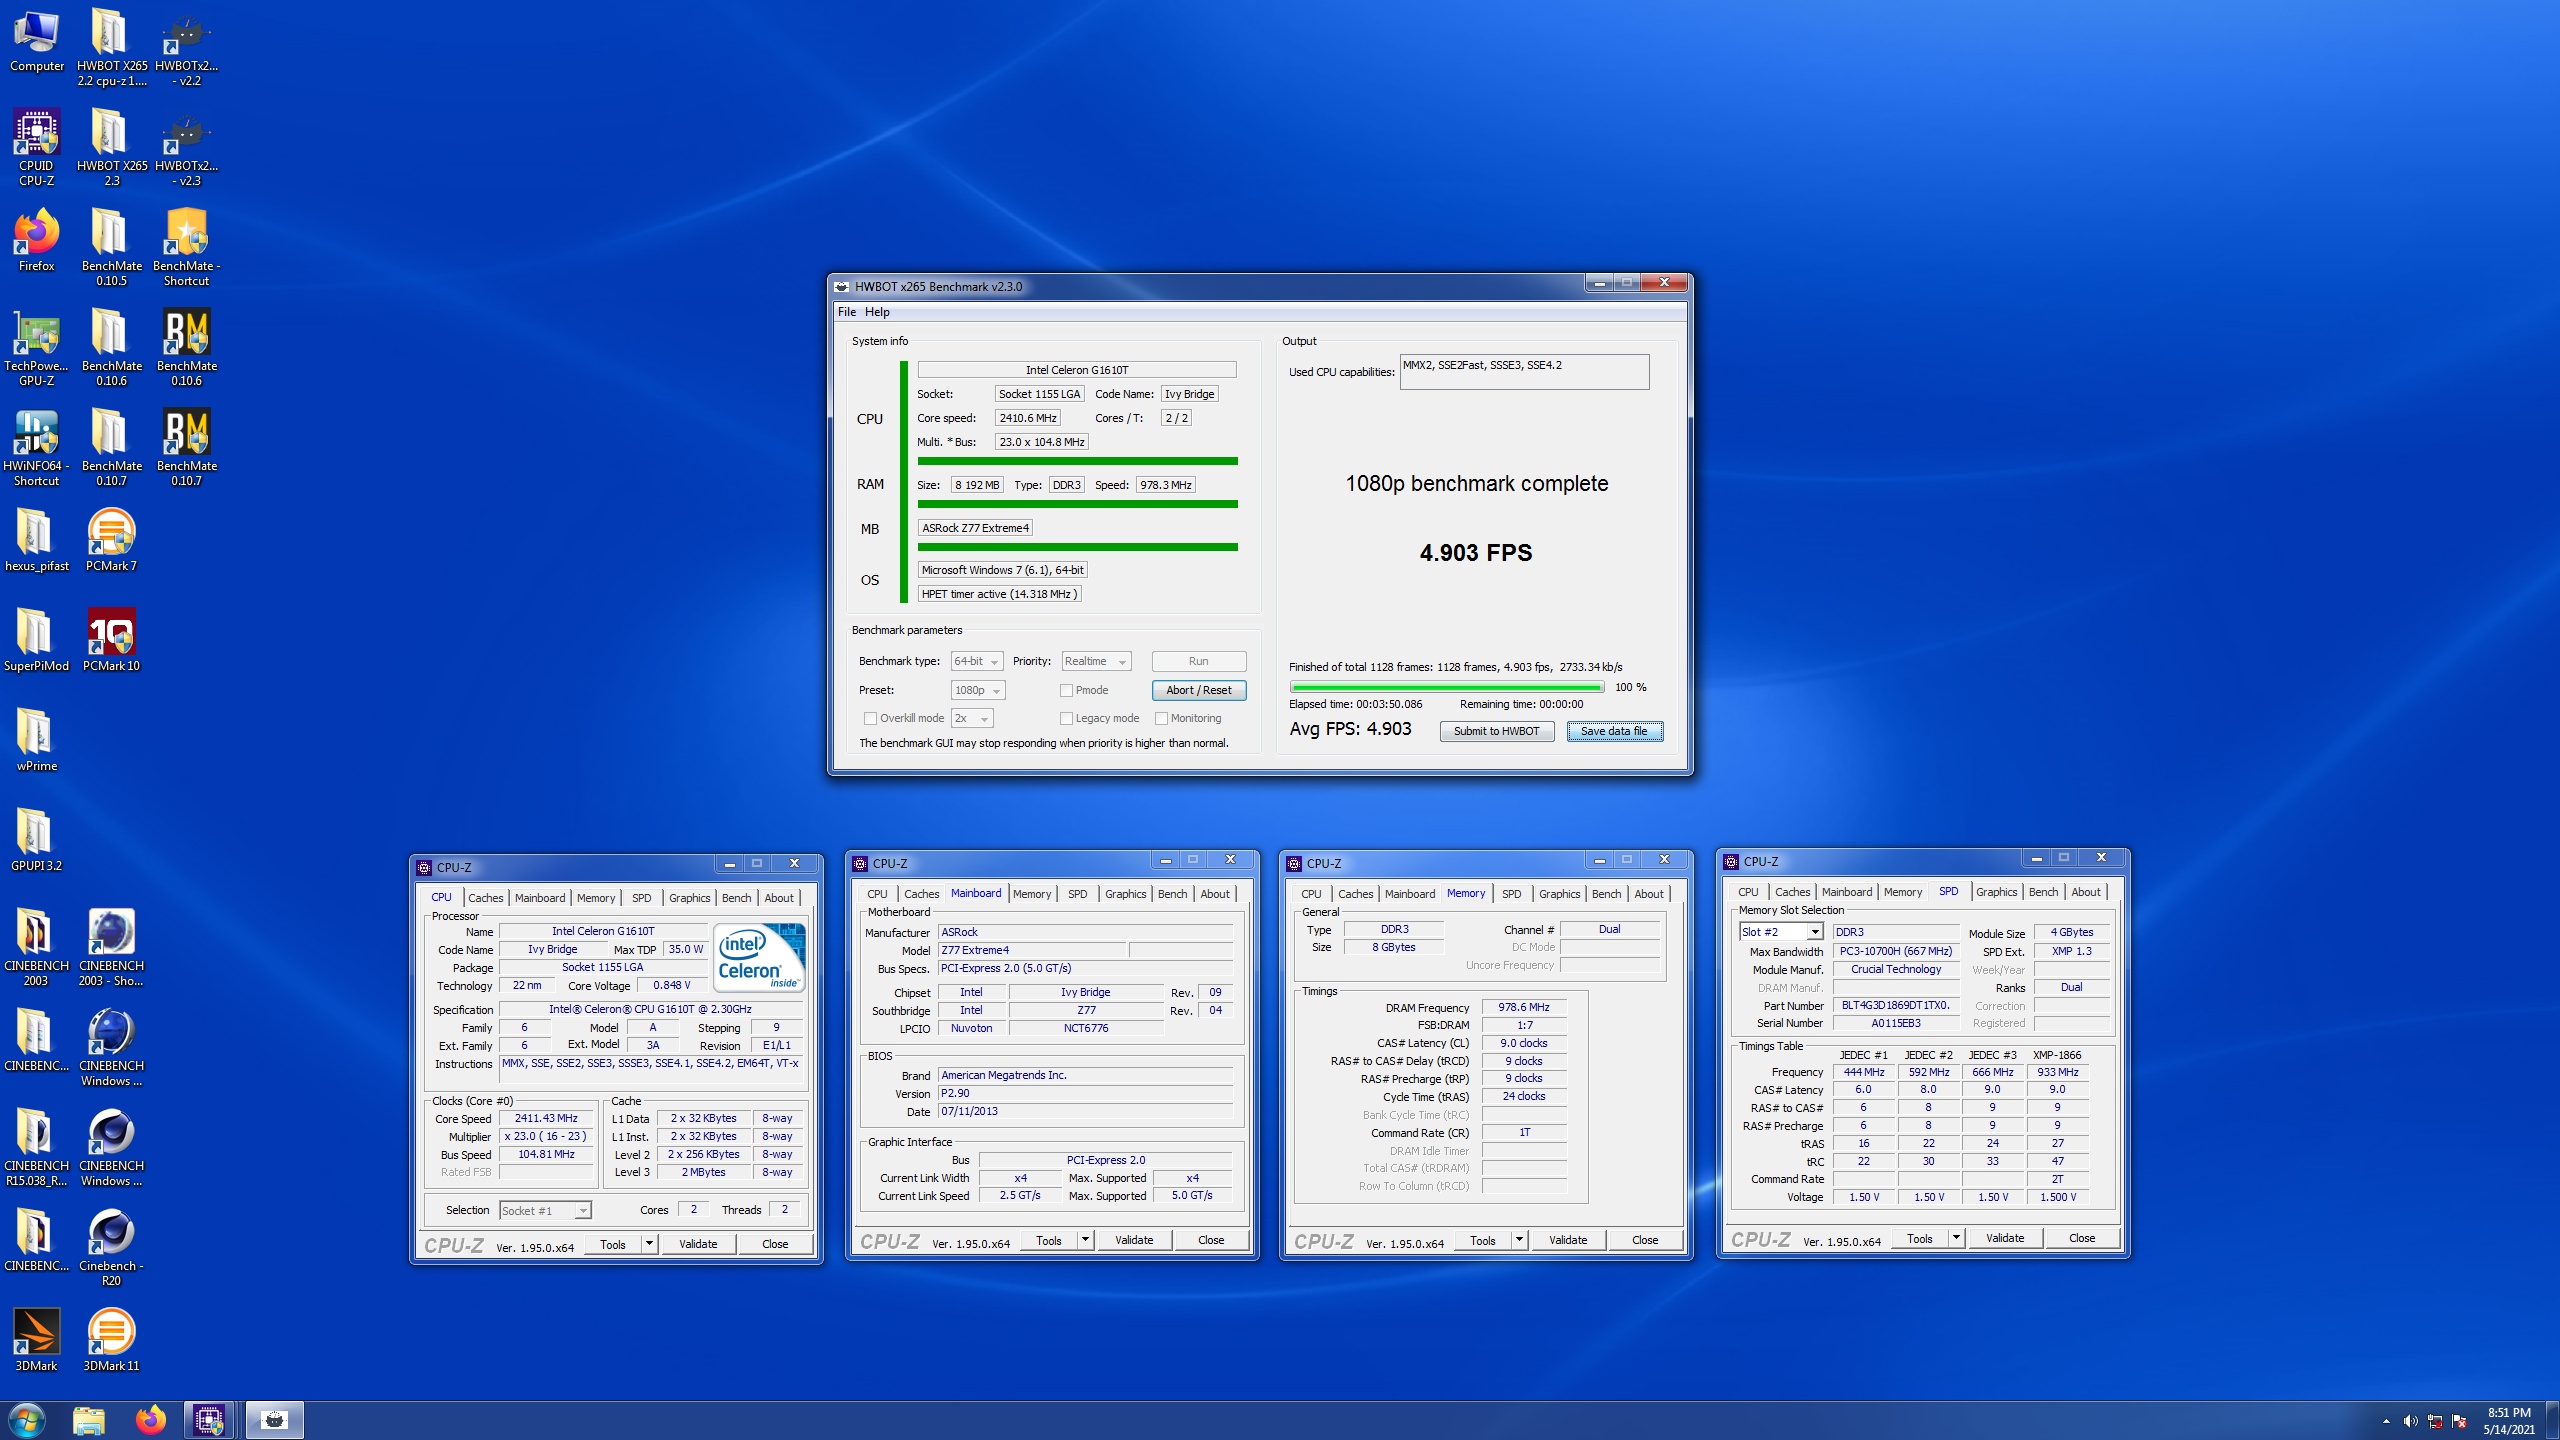Expand Tools arrow in CPU-Z Mainboard window

point(1085,1239)
